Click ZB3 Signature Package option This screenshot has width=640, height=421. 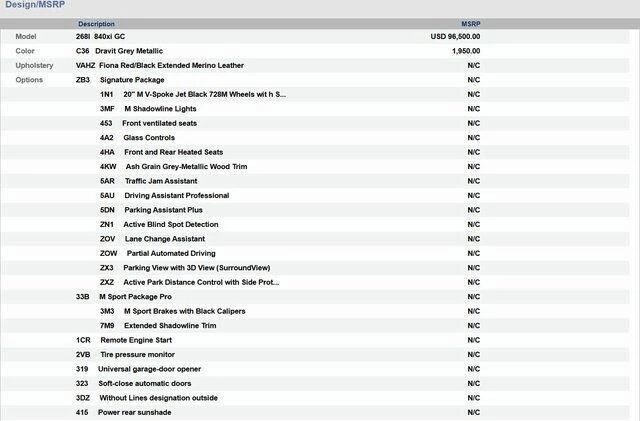[132, 80]
